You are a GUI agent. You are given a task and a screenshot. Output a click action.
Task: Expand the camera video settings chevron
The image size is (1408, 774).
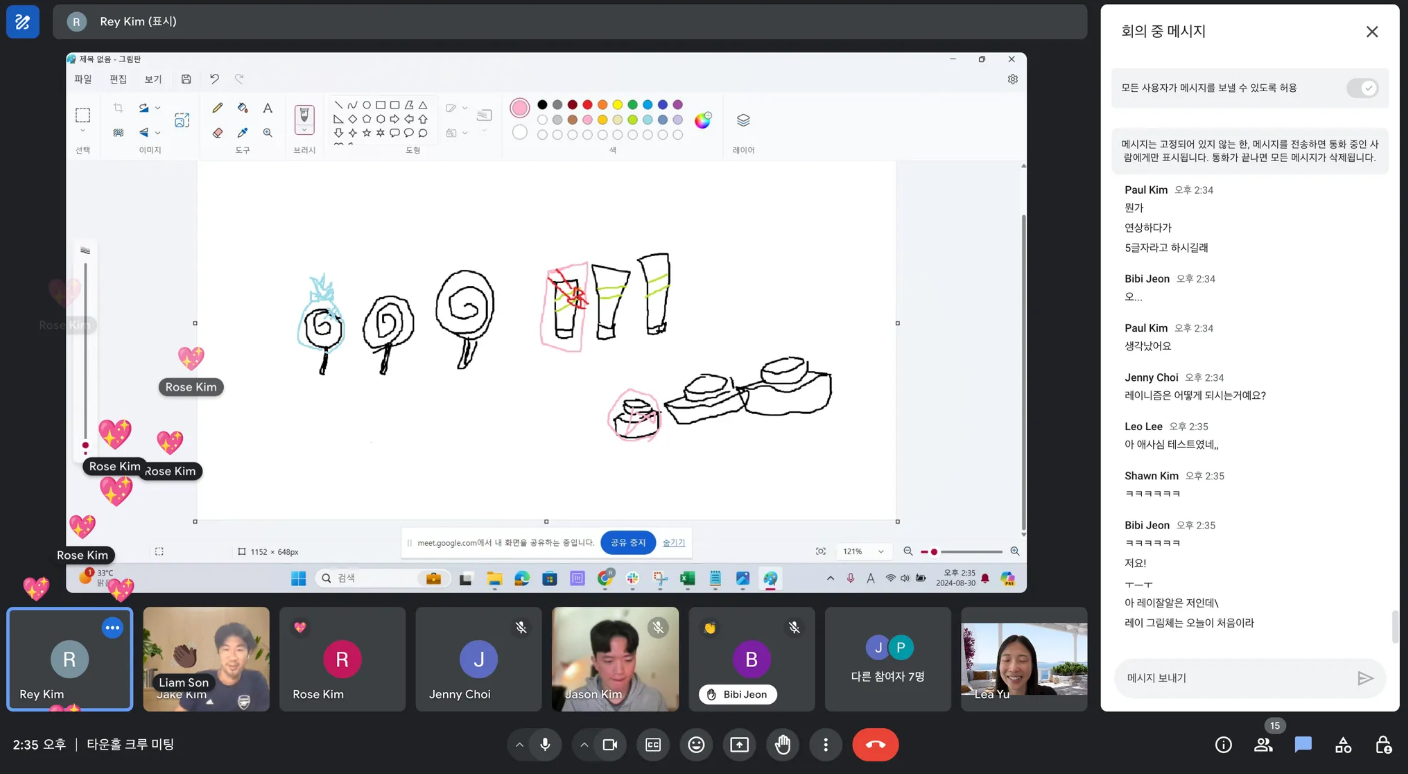pyautogui.click(x=584, y=744)
